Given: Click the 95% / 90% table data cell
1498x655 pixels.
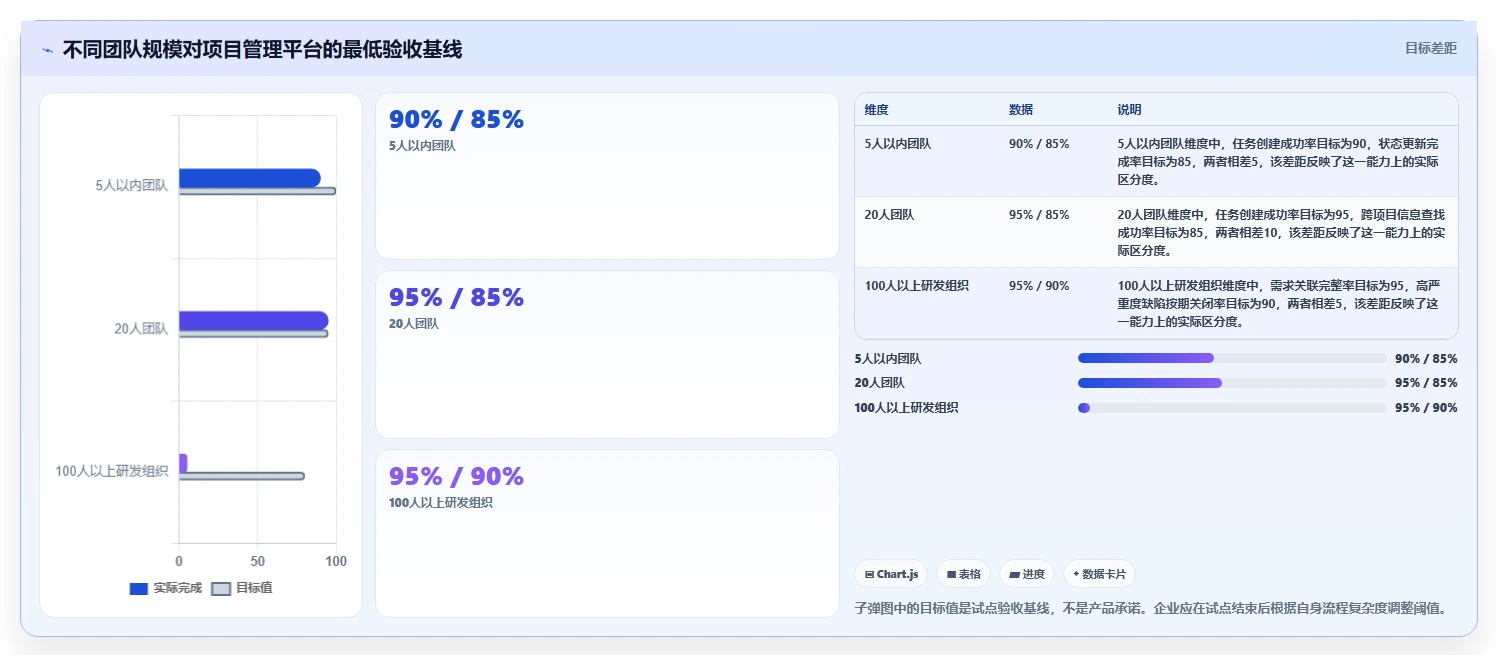Looking at the screenshot, I should click(1039, 286).
